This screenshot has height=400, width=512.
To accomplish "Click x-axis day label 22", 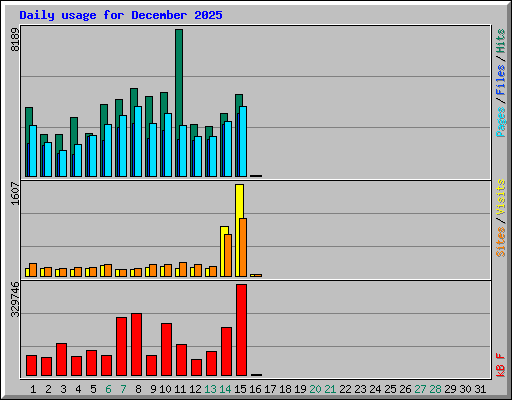I will point(345,389).
